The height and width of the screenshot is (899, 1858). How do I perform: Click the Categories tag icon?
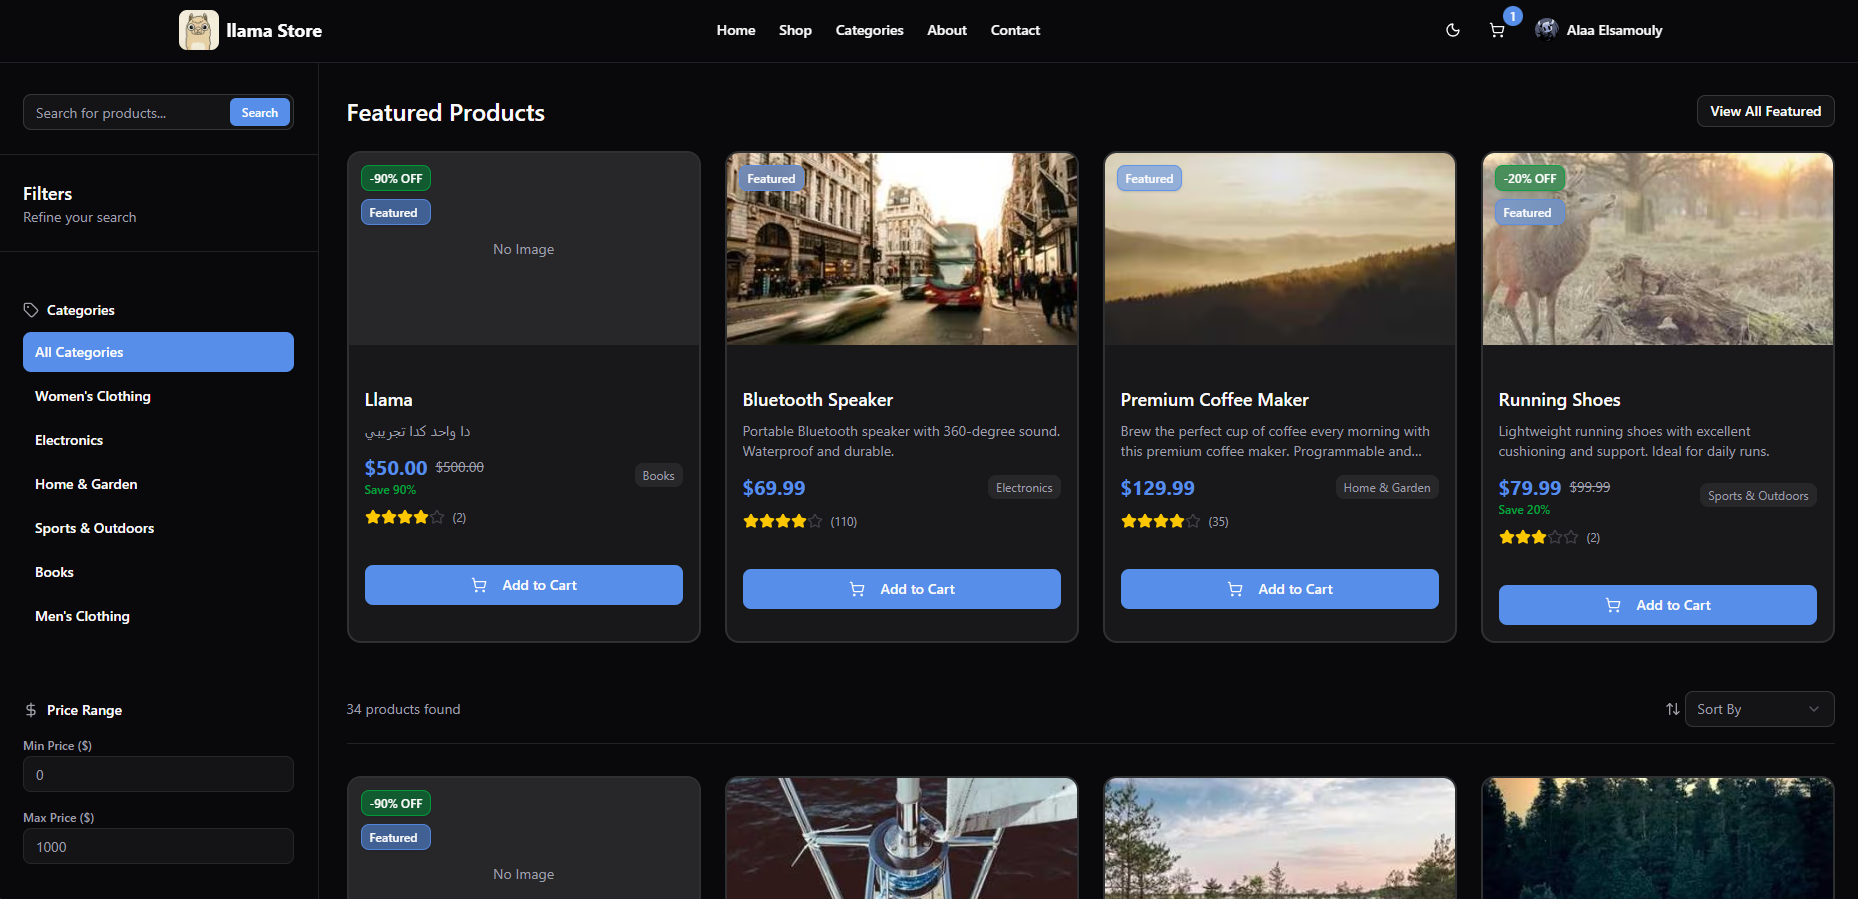pyautogui.click(x=31, y=310)
